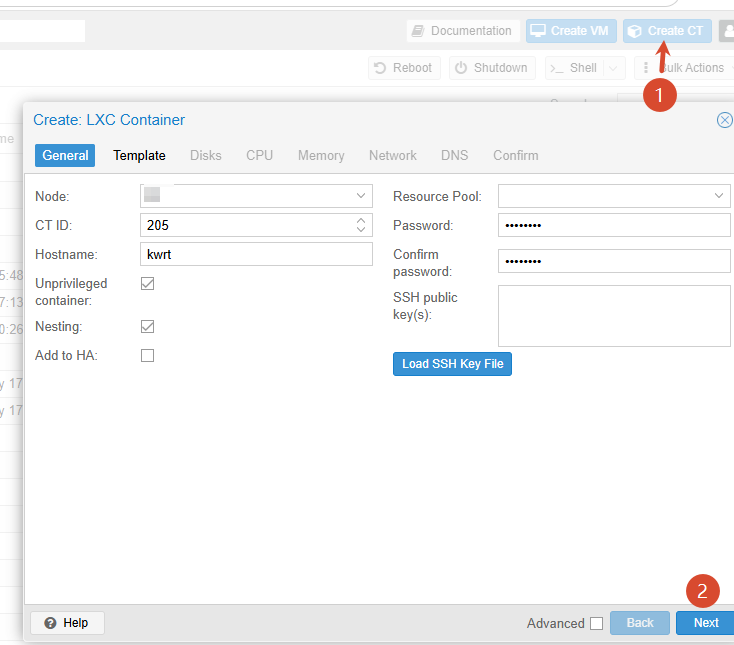Image resolution: width=734 pixels, height=645 pixels.
Task: Switch to the General tab
Action: pyautogui.click(x=65, y=155)
